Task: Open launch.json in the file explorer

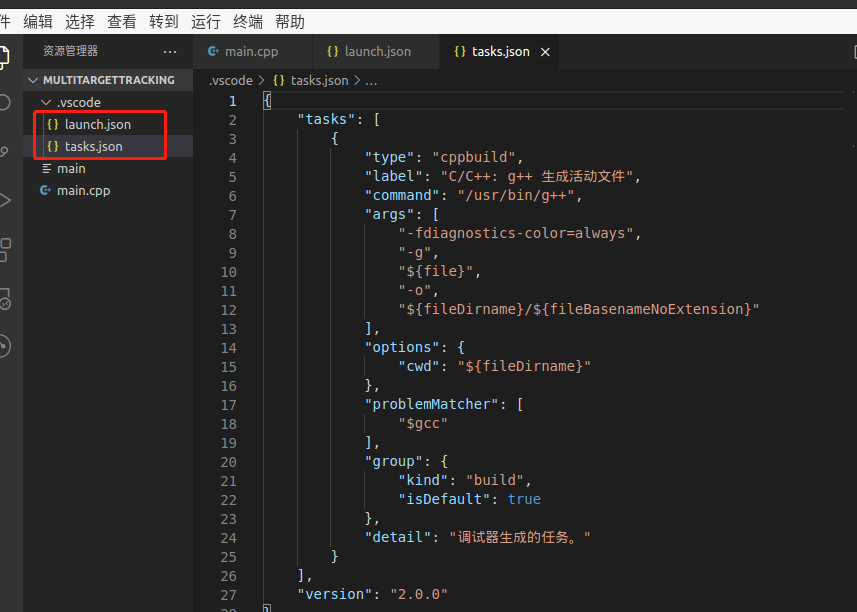Action: (108, 125)
